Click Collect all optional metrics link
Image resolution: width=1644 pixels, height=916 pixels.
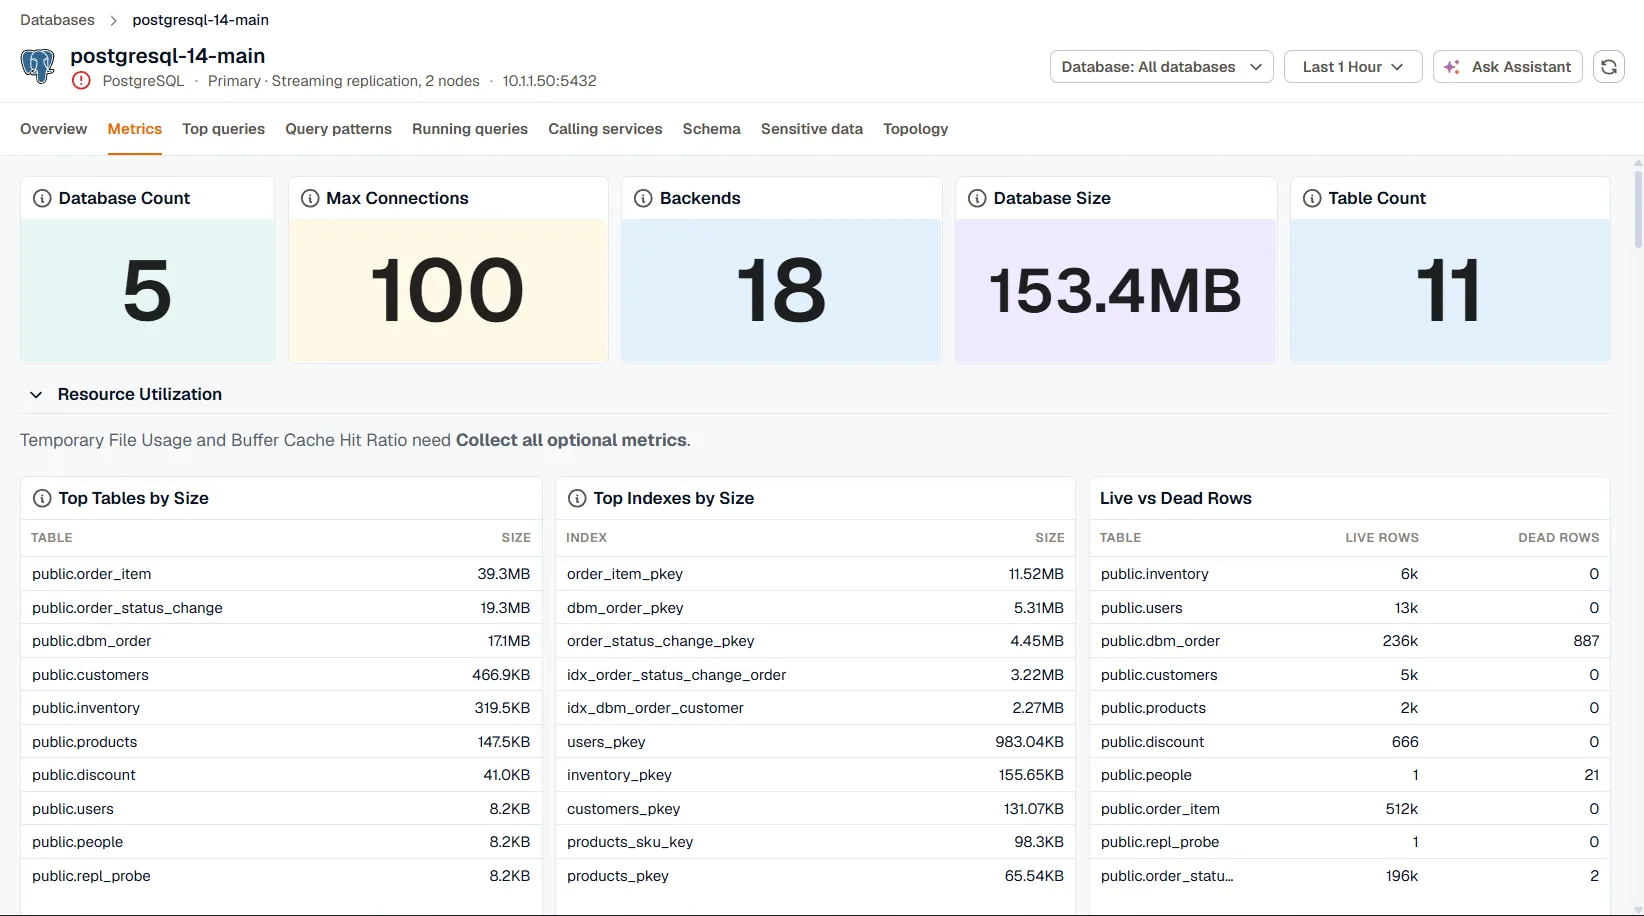click(571, 440)
